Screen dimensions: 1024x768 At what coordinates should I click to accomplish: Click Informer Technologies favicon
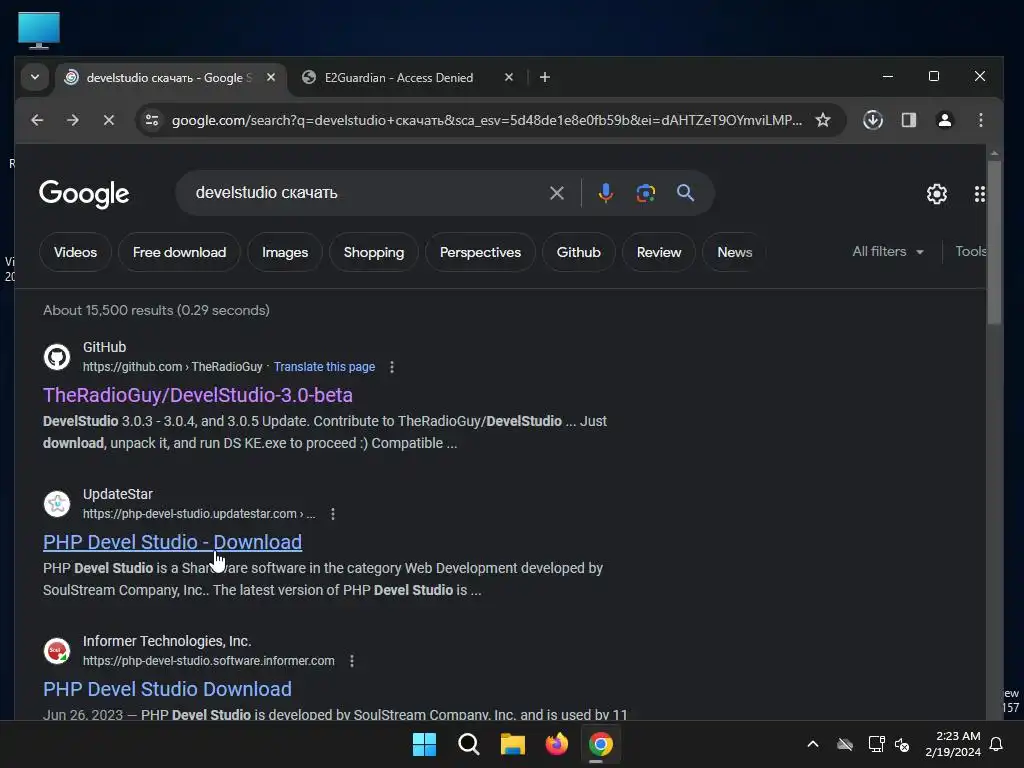coord(57,651)
